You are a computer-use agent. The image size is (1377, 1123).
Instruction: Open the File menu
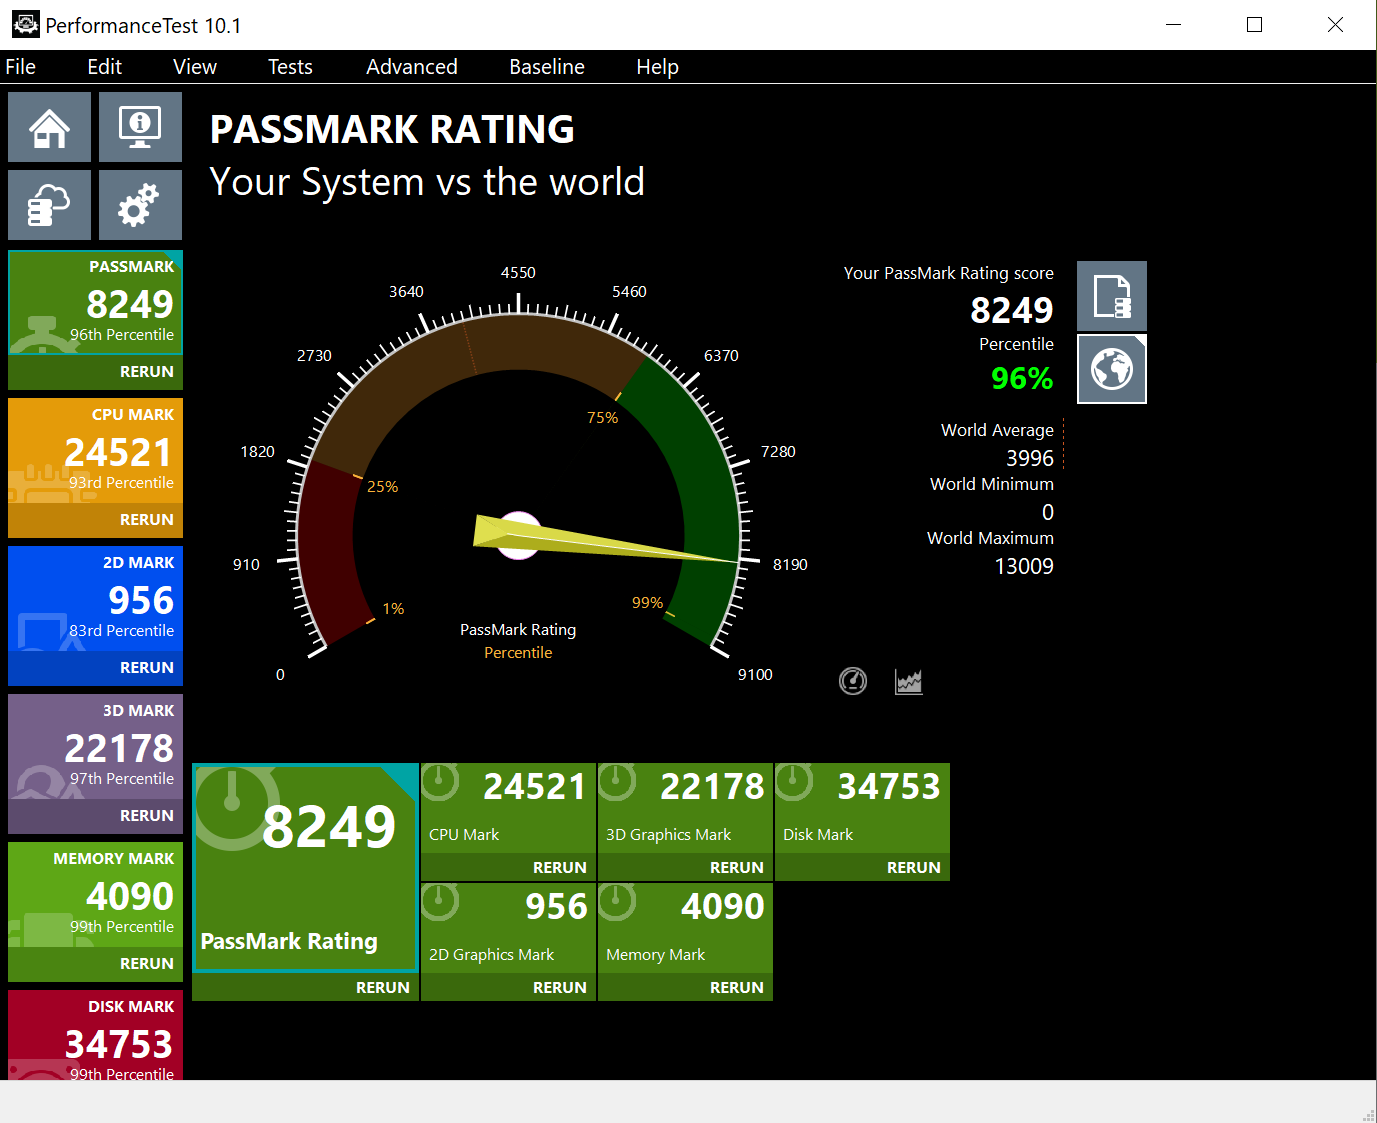tap(21, 67)
